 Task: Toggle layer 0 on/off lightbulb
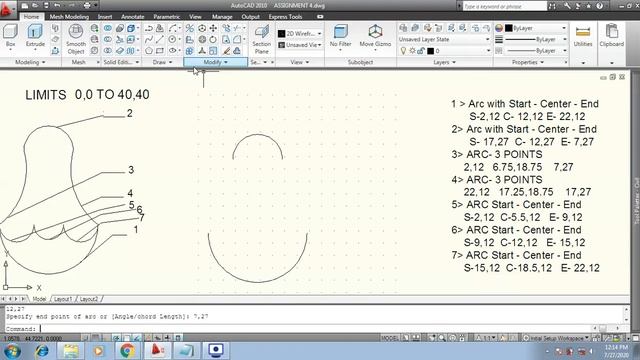pyautogui.click(x=403, y=51)
